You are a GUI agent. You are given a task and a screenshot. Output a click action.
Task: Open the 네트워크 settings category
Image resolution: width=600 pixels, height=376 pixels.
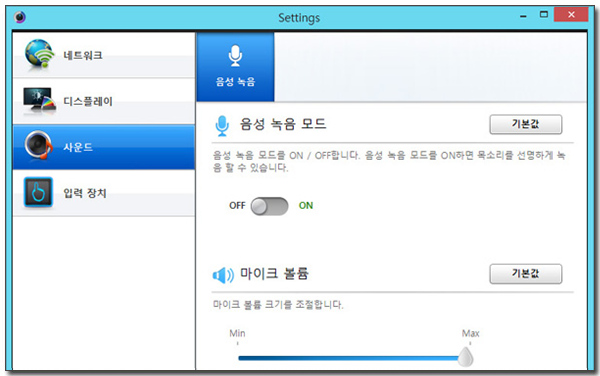tap(104, 55)
